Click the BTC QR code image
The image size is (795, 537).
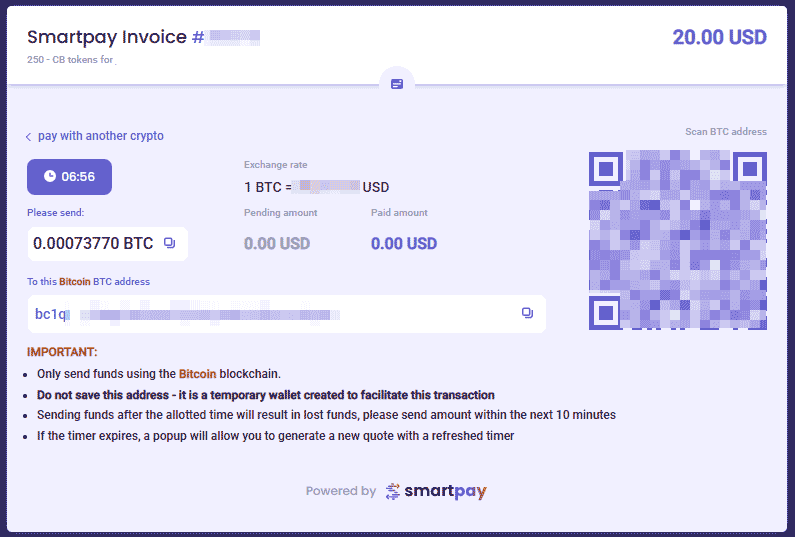678,240
